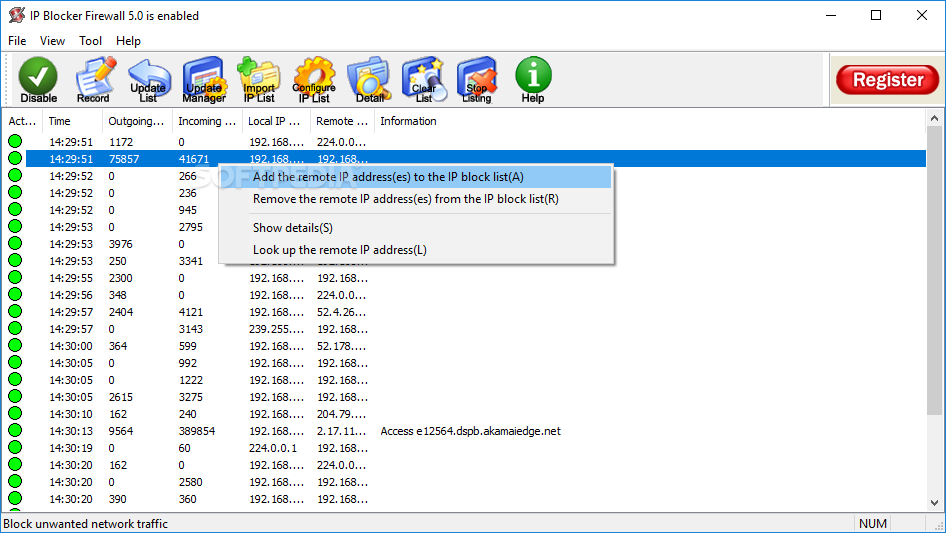Click the Stop Listing toolbar icon
The width and height of the screenshot is (946, 533).
coord(477,80)
